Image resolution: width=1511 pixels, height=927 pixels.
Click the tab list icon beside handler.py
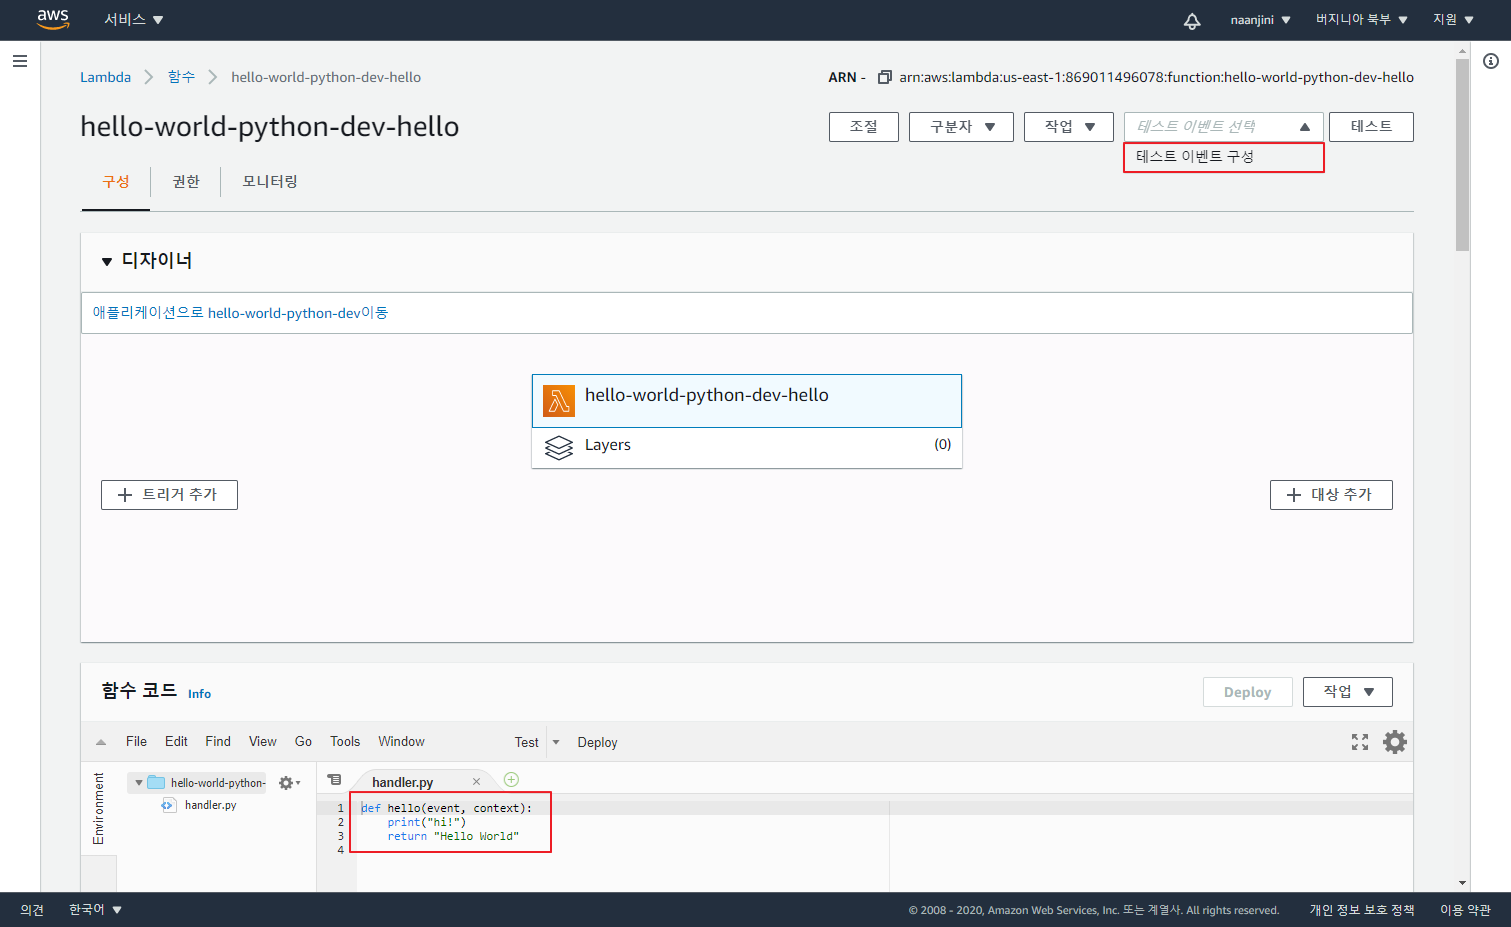click(334, 780)
